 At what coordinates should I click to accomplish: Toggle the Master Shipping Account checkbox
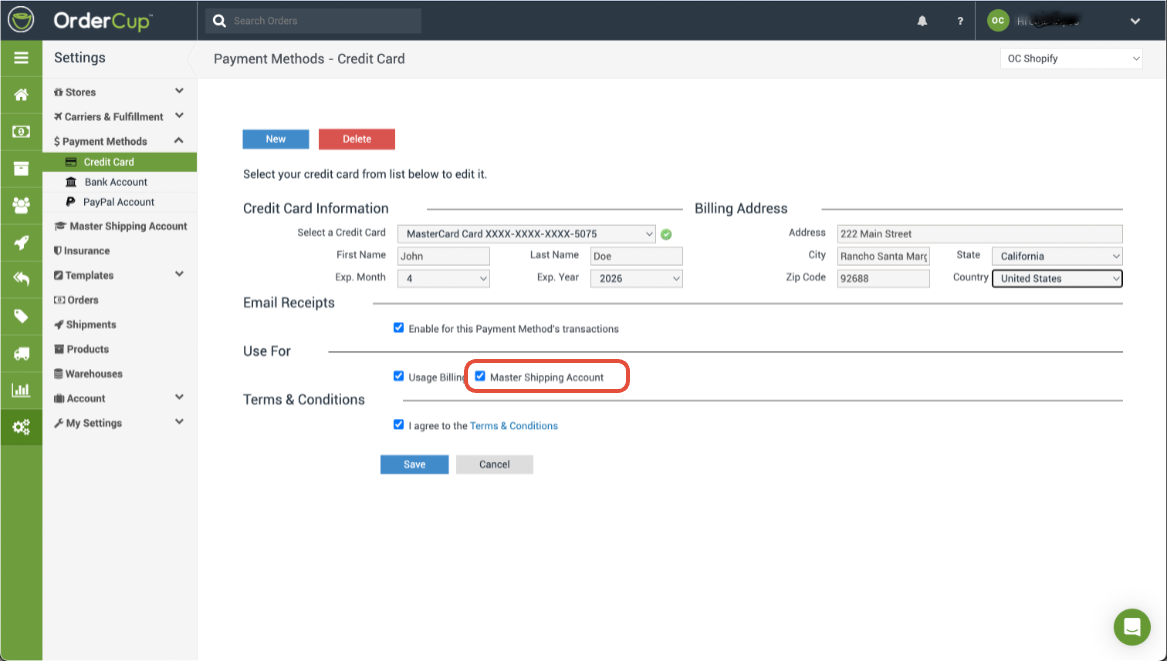point(480,376)
